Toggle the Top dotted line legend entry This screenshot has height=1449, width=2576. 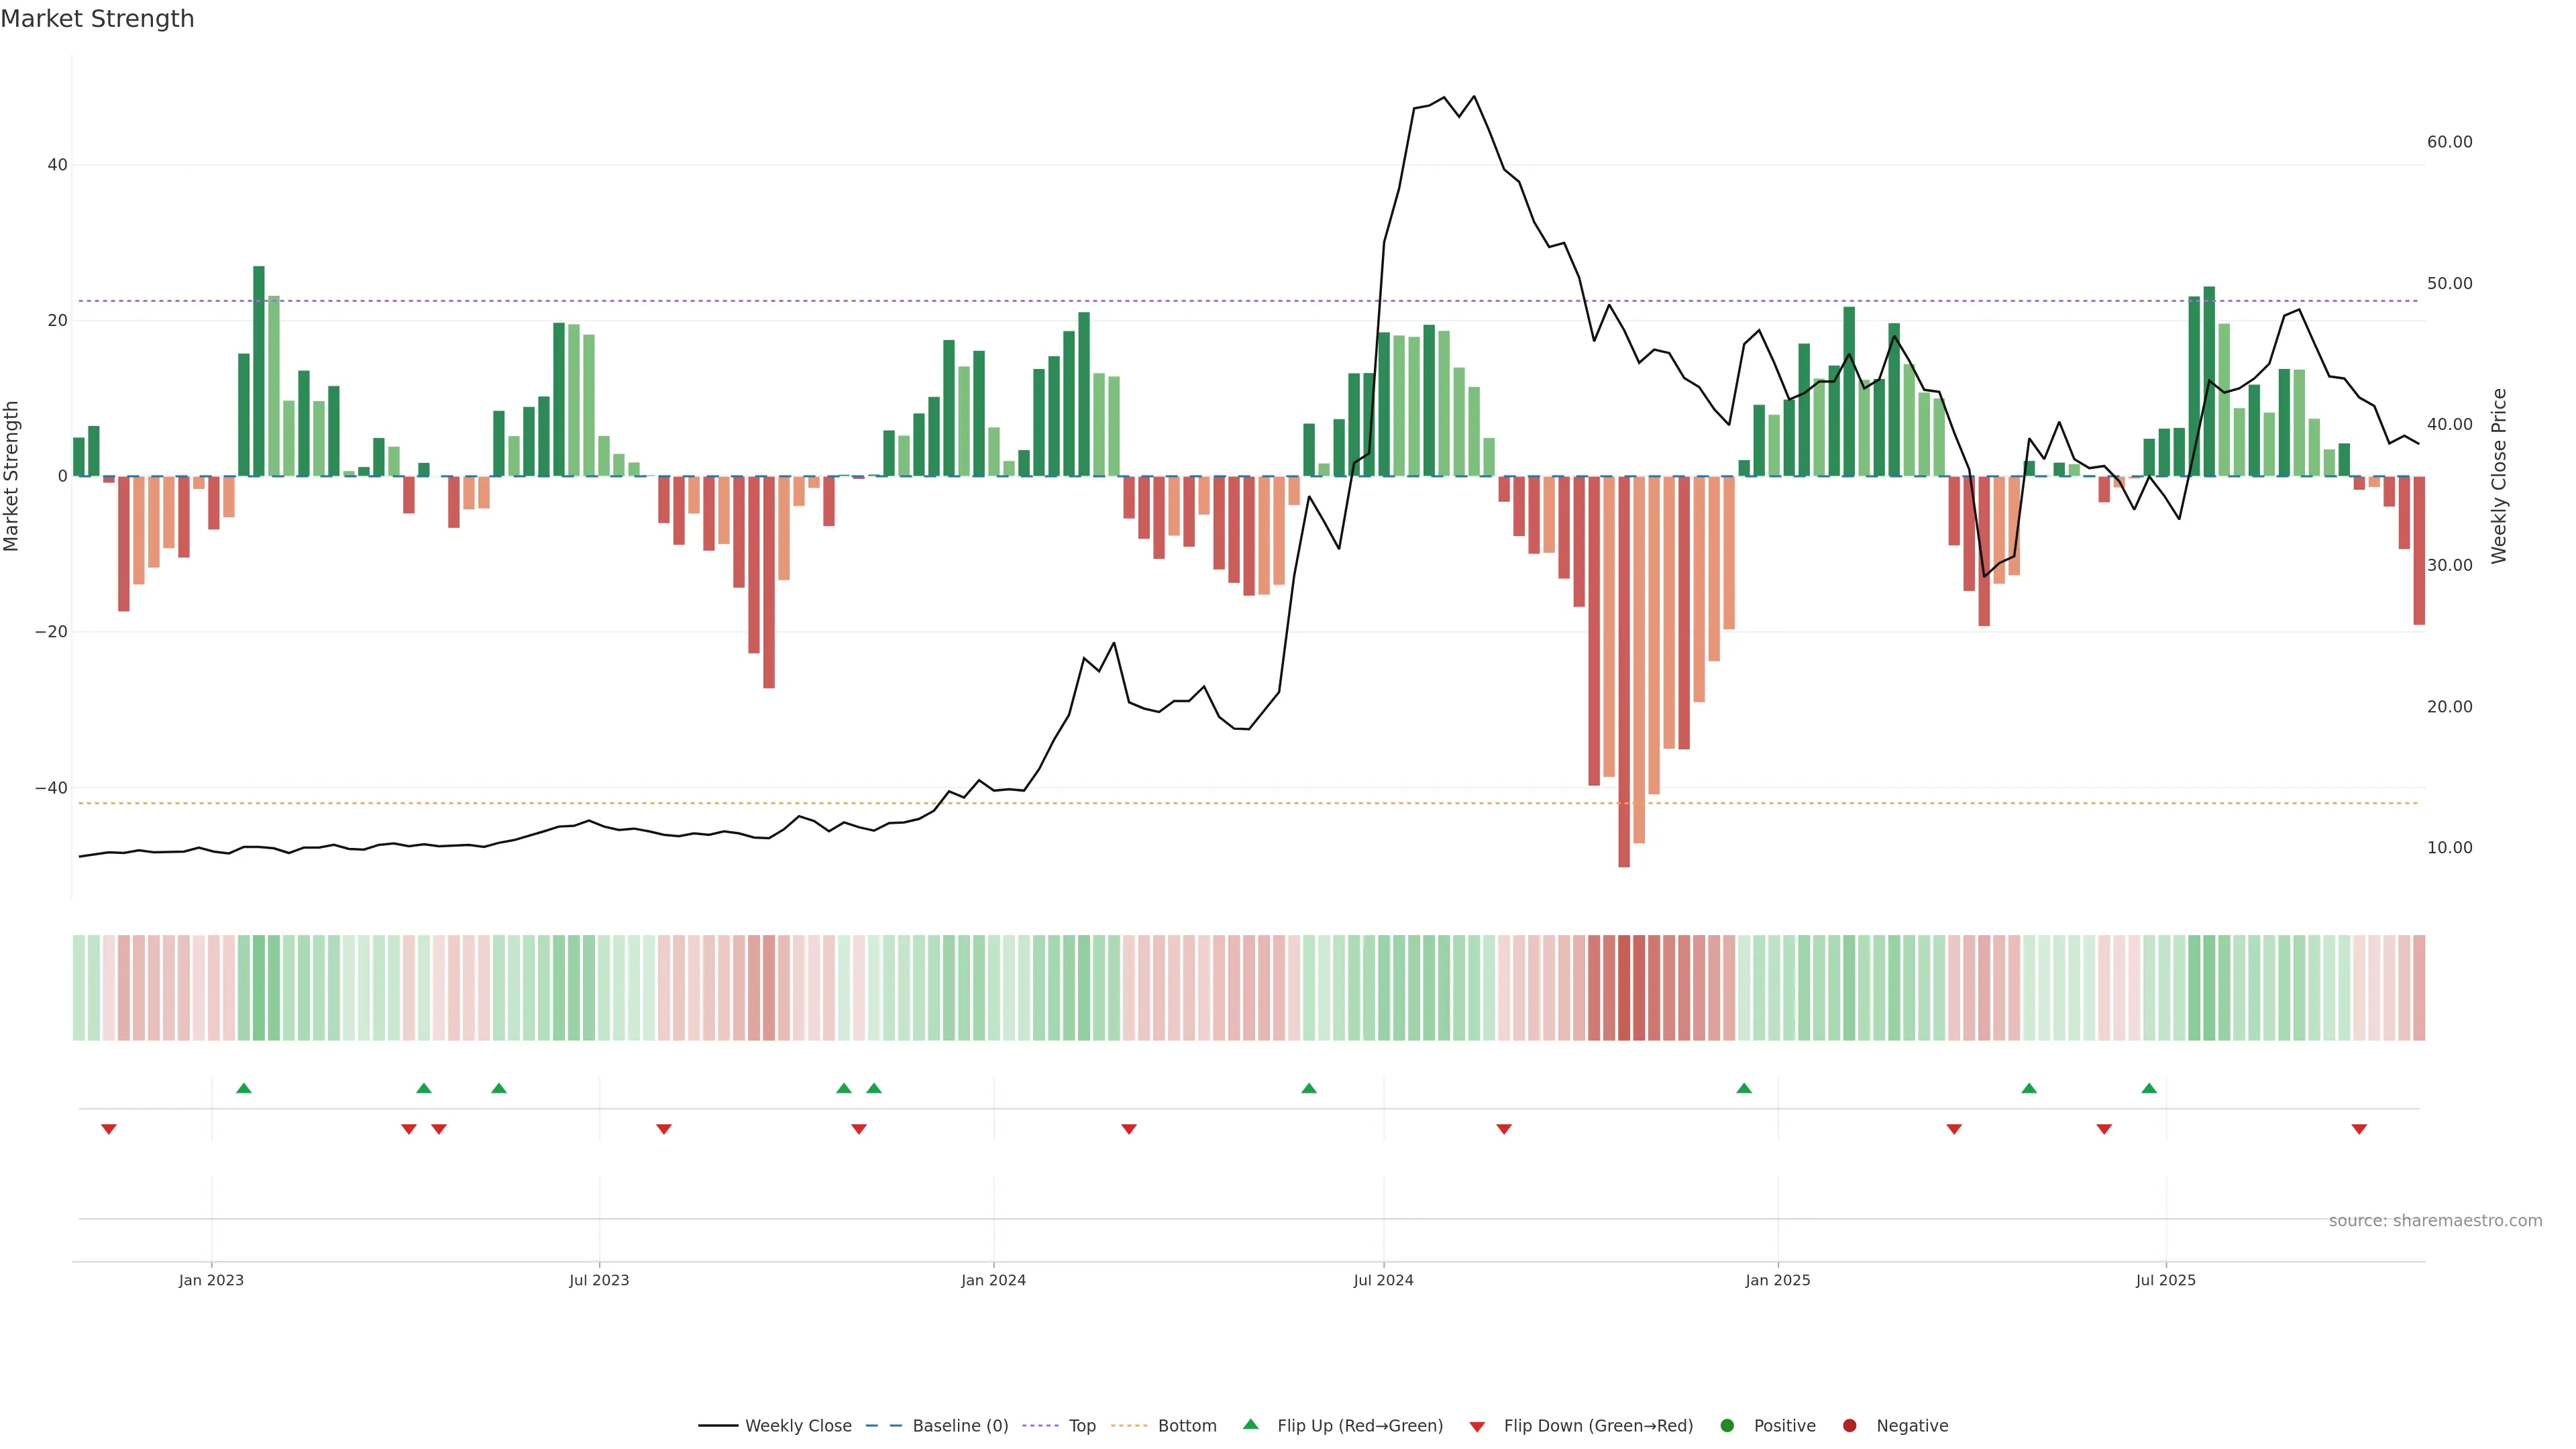point(1081,1426)
